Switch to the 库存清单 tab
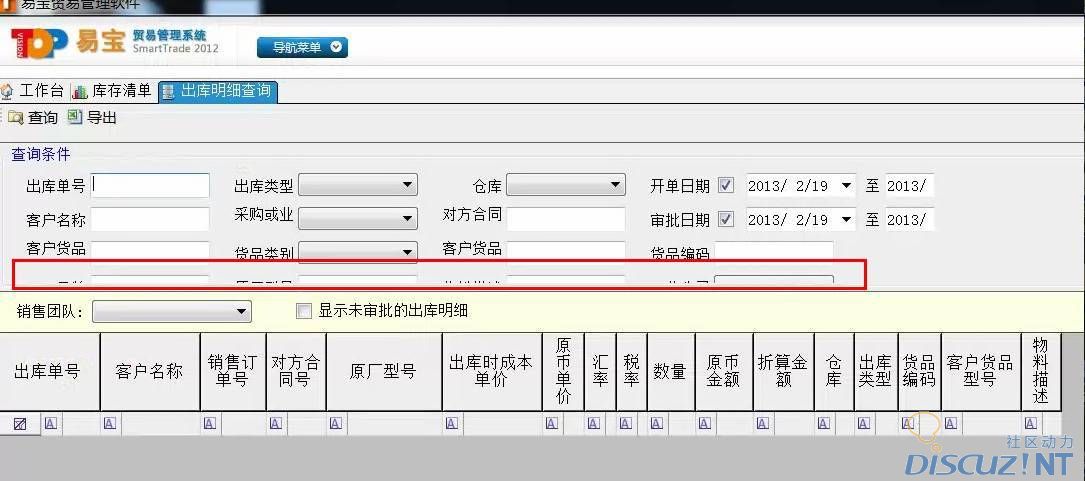Viewport: 1085px width, 481px height. tap(121, 91)
